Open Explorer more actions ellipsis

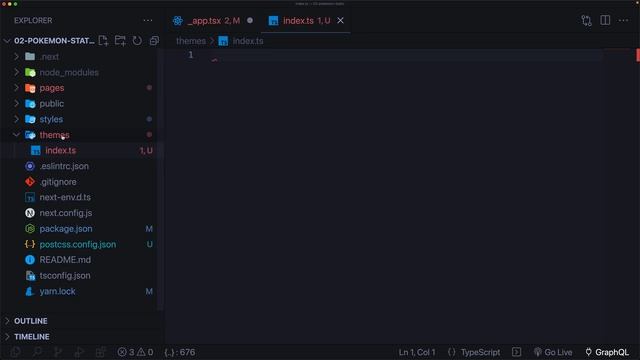148,20
